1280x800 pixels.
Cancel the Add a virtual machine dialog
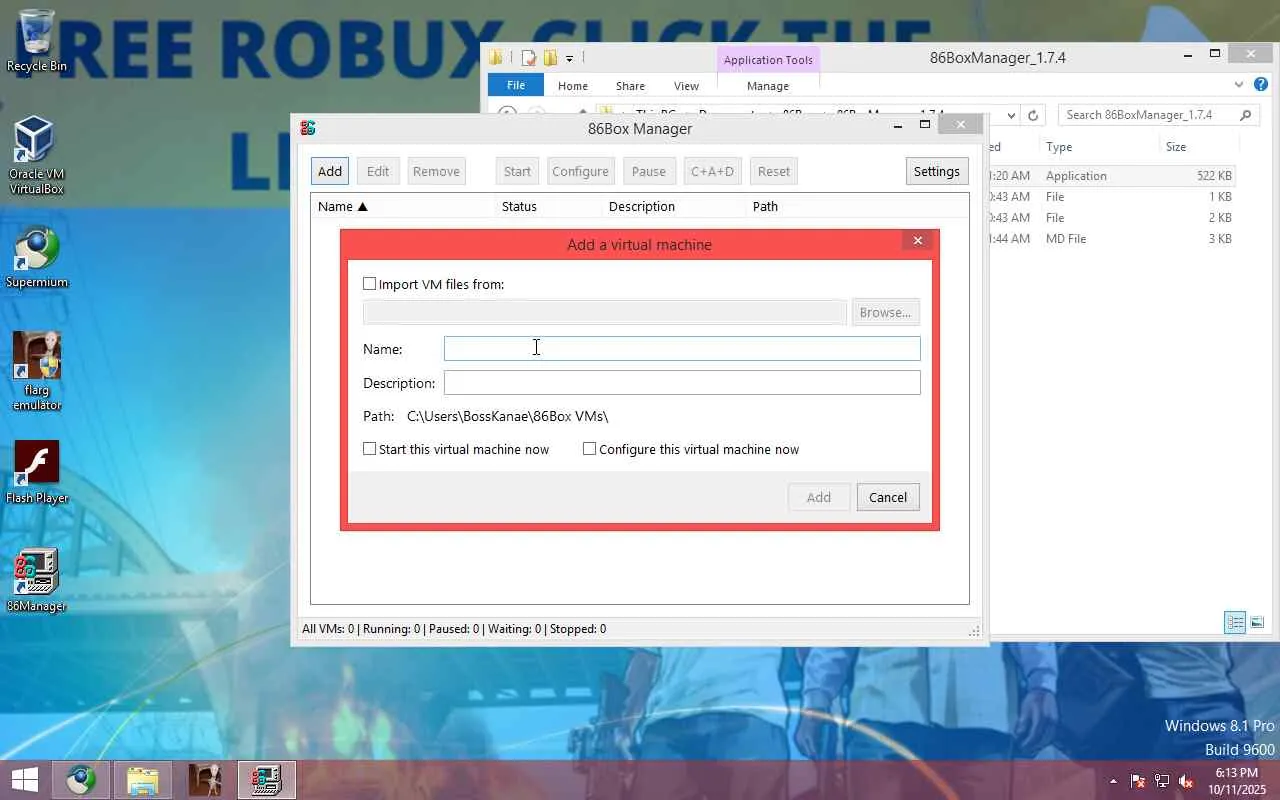pos(888,497)
